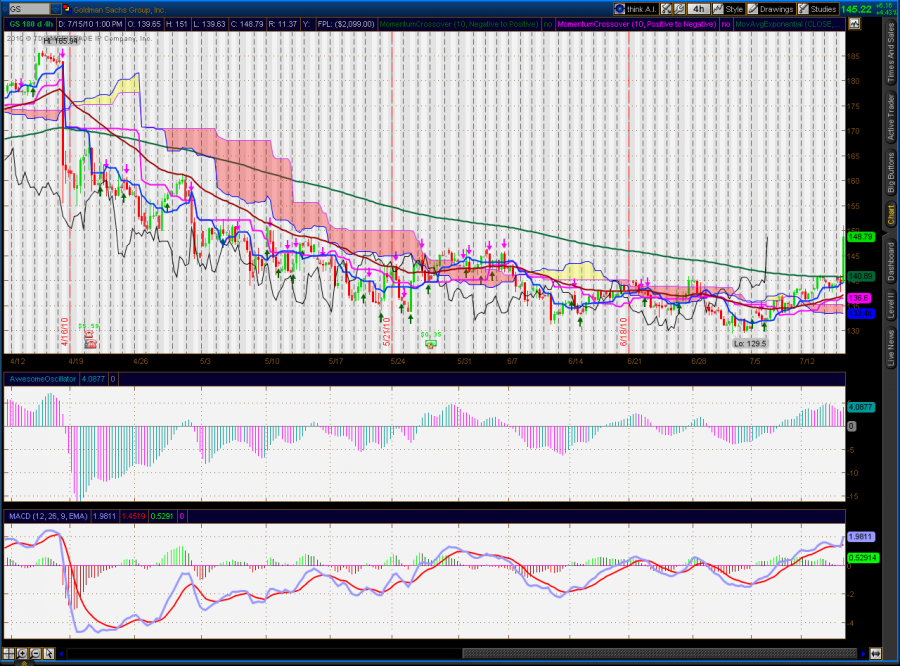Click the 'Hi: 185.94' high marker
The height and width of the screenshot is (666, 900).
coord(61,41)
